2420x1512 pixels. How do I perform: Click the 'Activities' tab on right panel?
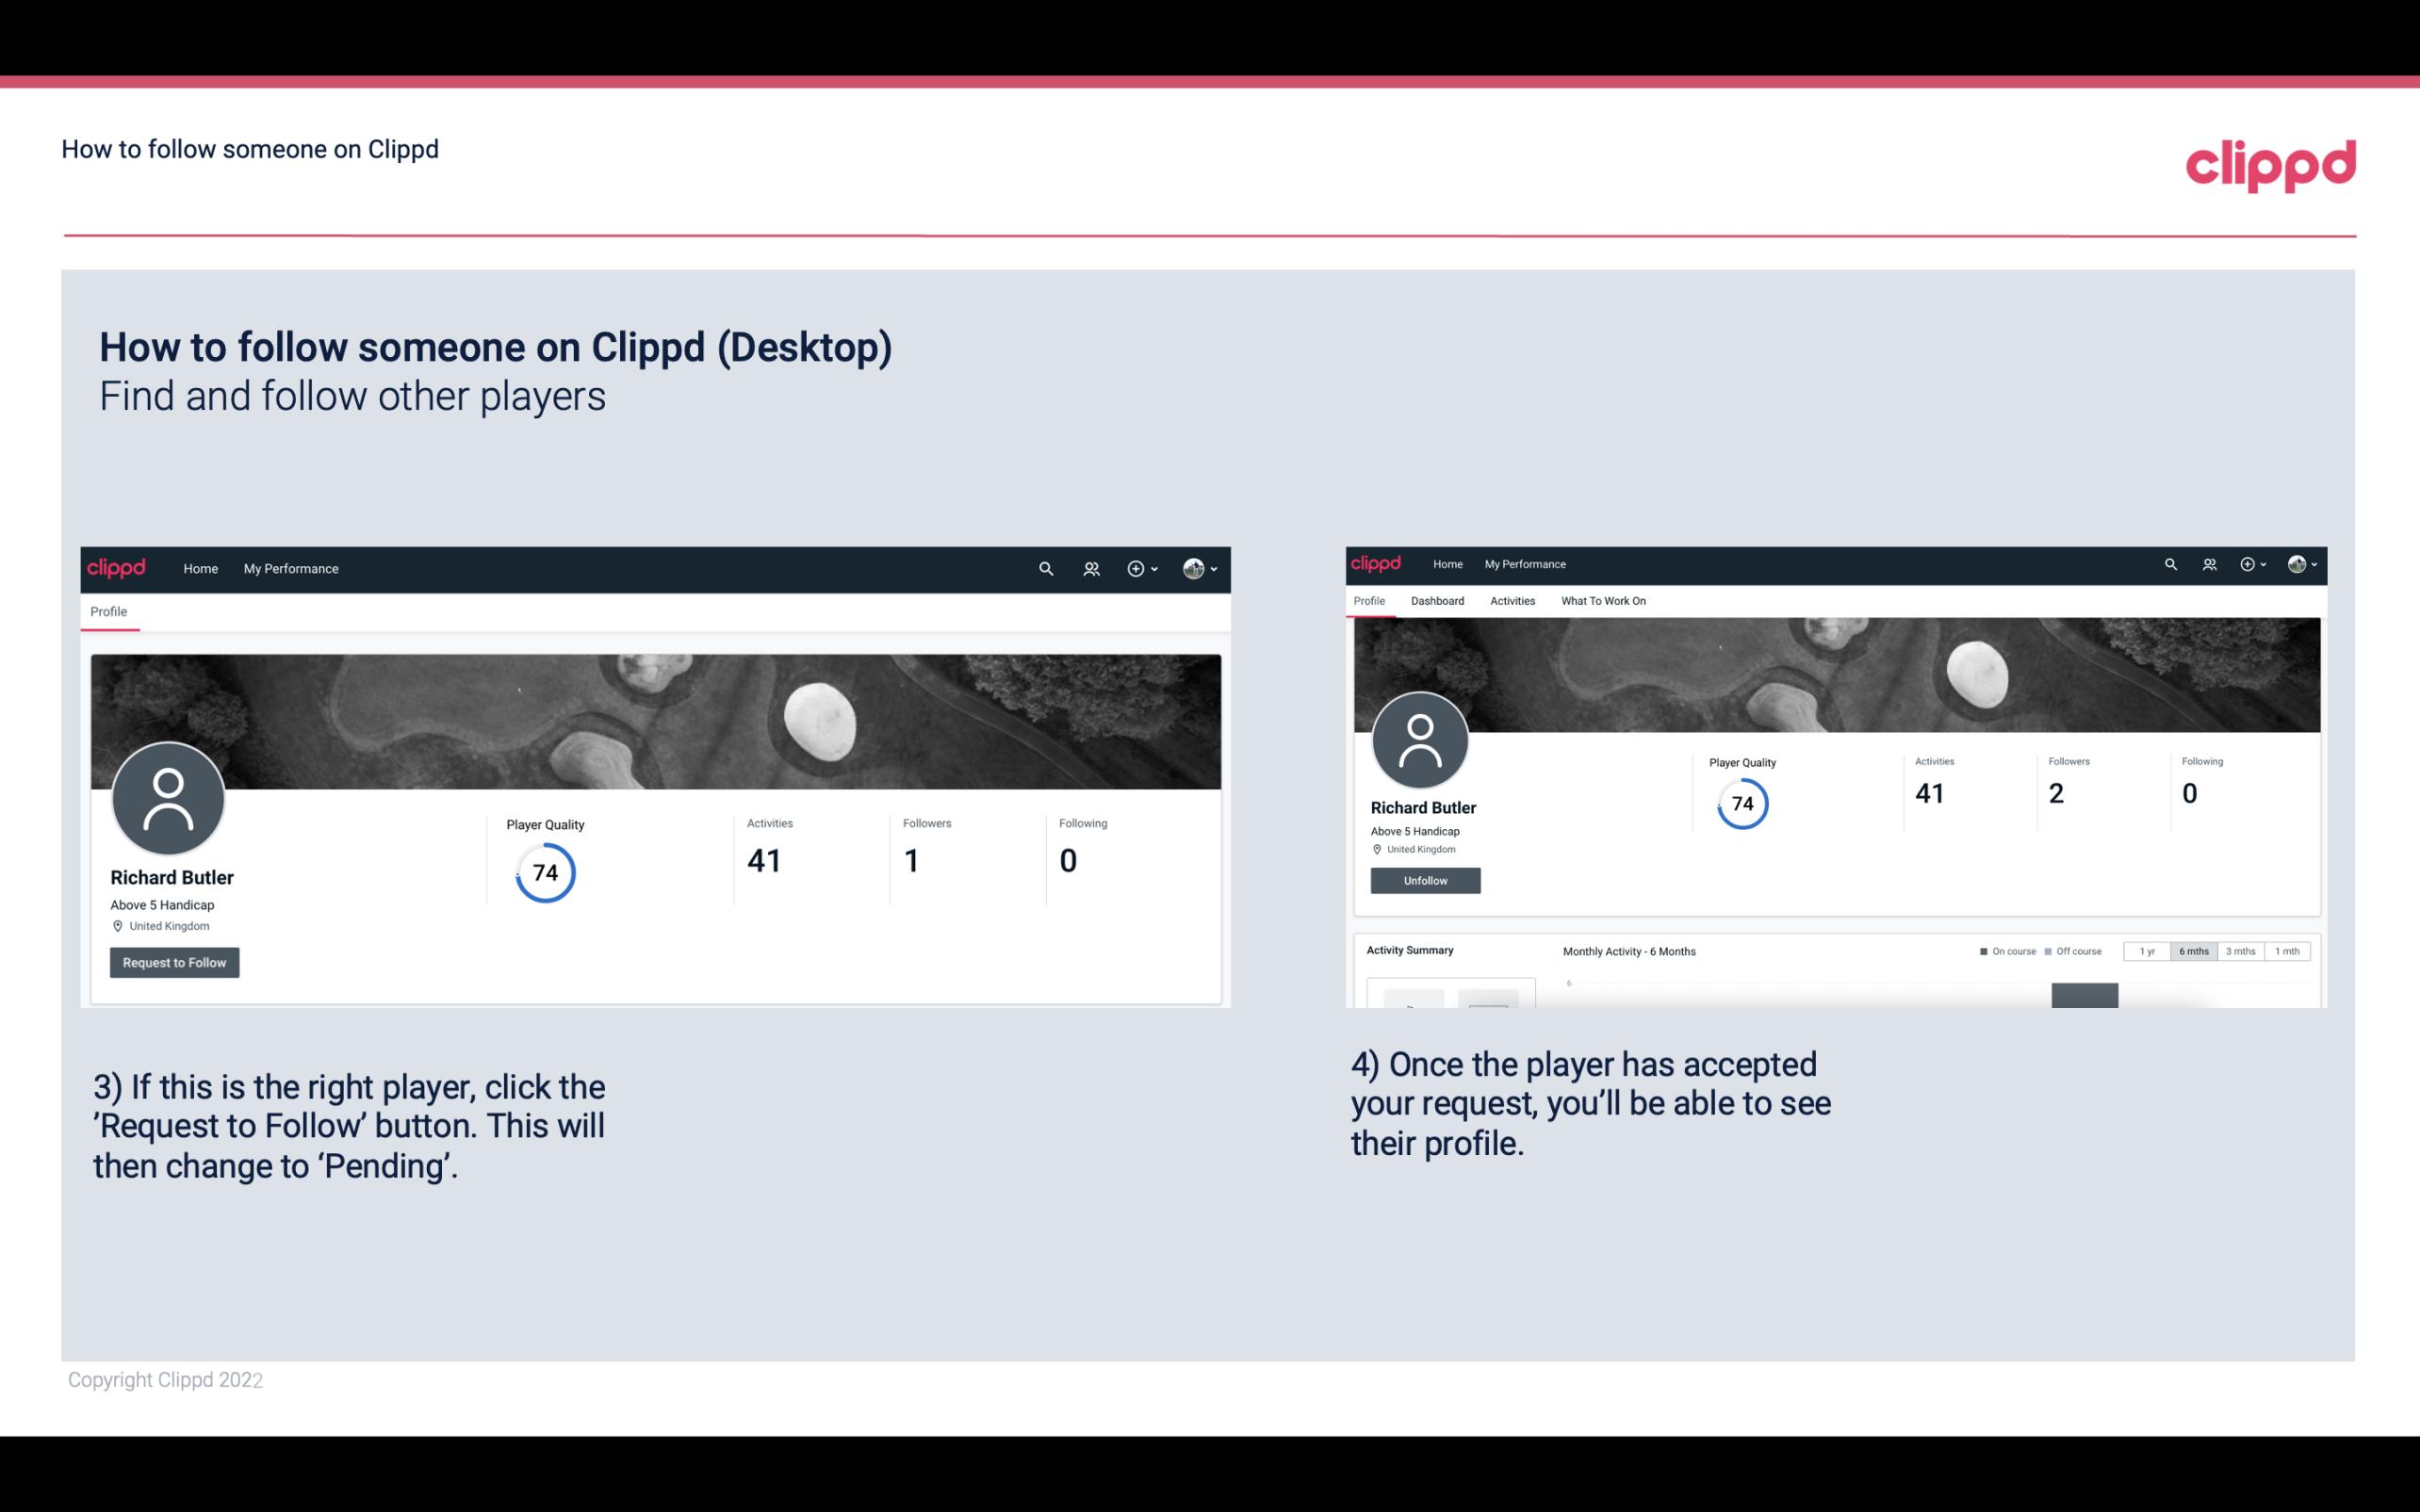[1511, 601]
